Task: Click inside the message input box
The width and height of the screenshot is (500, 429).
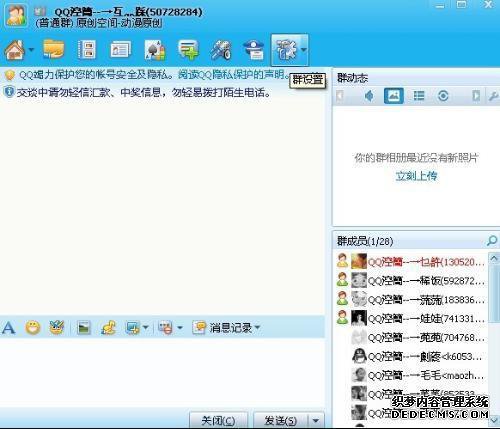Action: (162, 372)
